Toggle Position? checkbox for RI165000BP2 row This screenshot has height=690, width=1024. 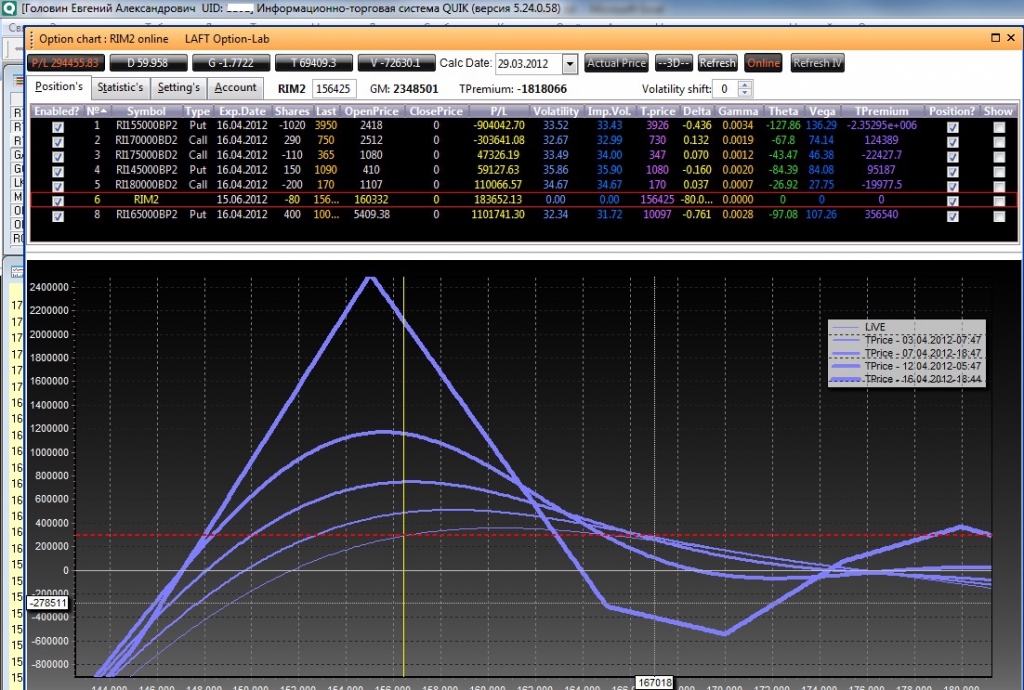coord(953,216)
